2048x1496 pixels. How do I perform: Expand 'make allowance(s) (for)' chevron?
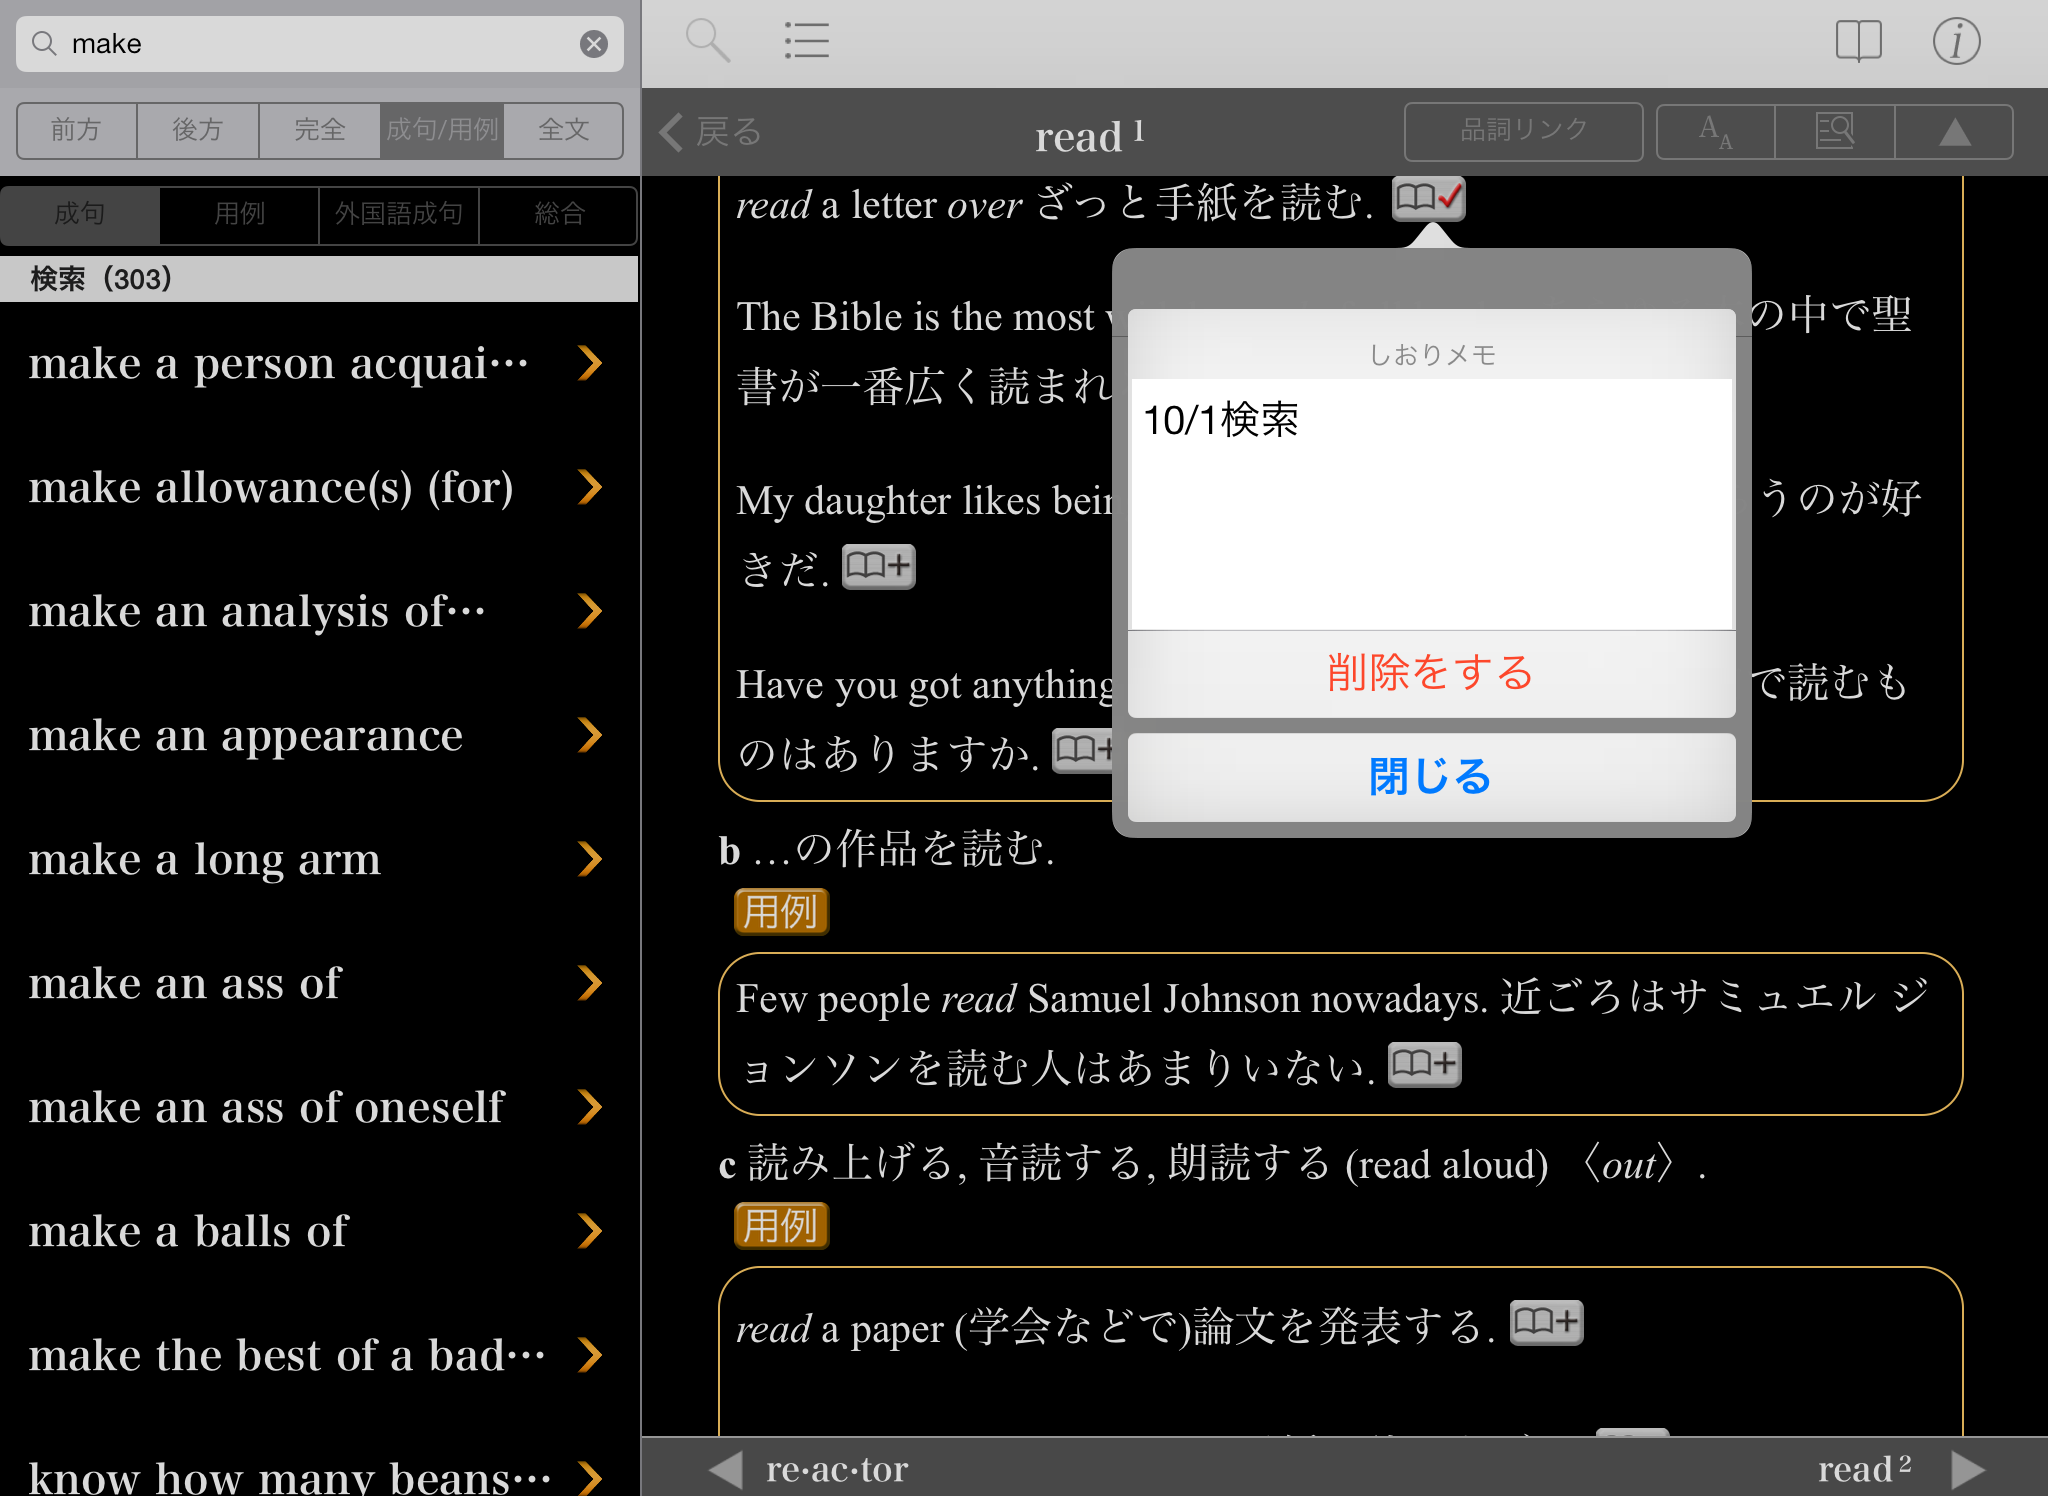pyautogui.click(x=590, y=488)
